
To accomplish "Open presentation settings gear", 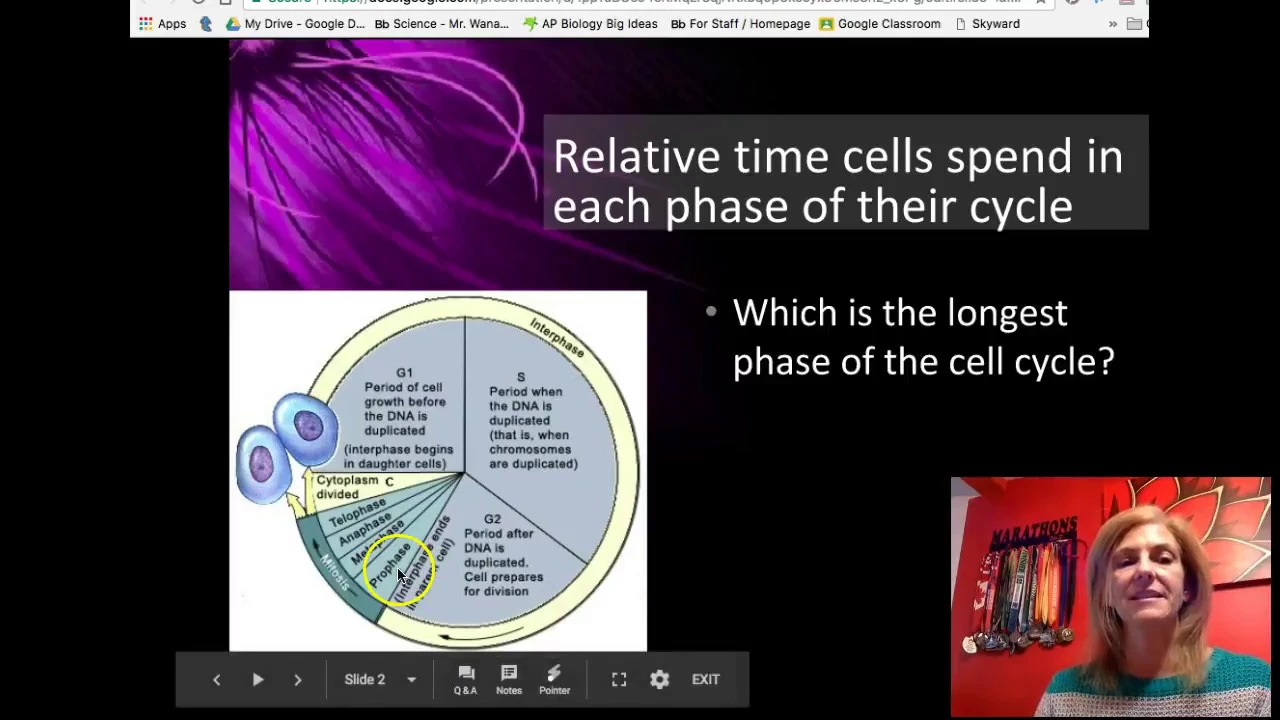I will click(x=659, y=680).
